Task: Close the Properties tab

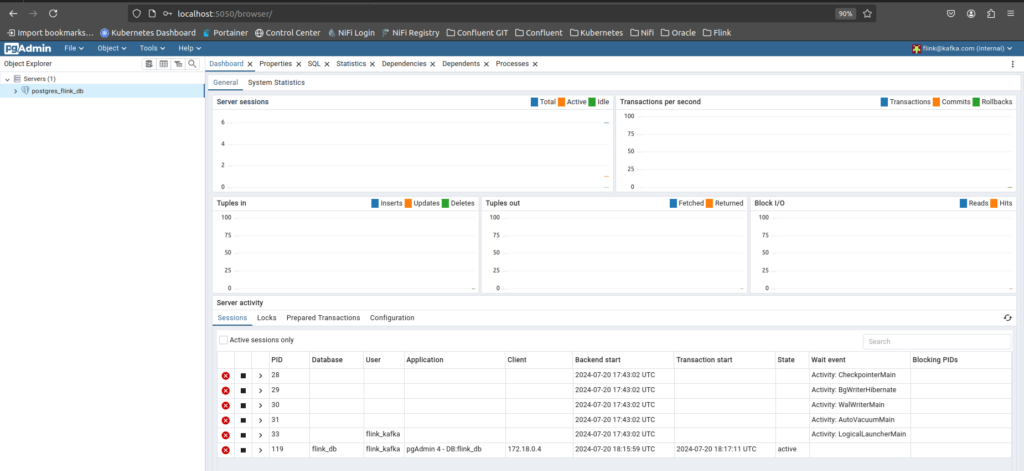Action: click(x=298, y=64)
